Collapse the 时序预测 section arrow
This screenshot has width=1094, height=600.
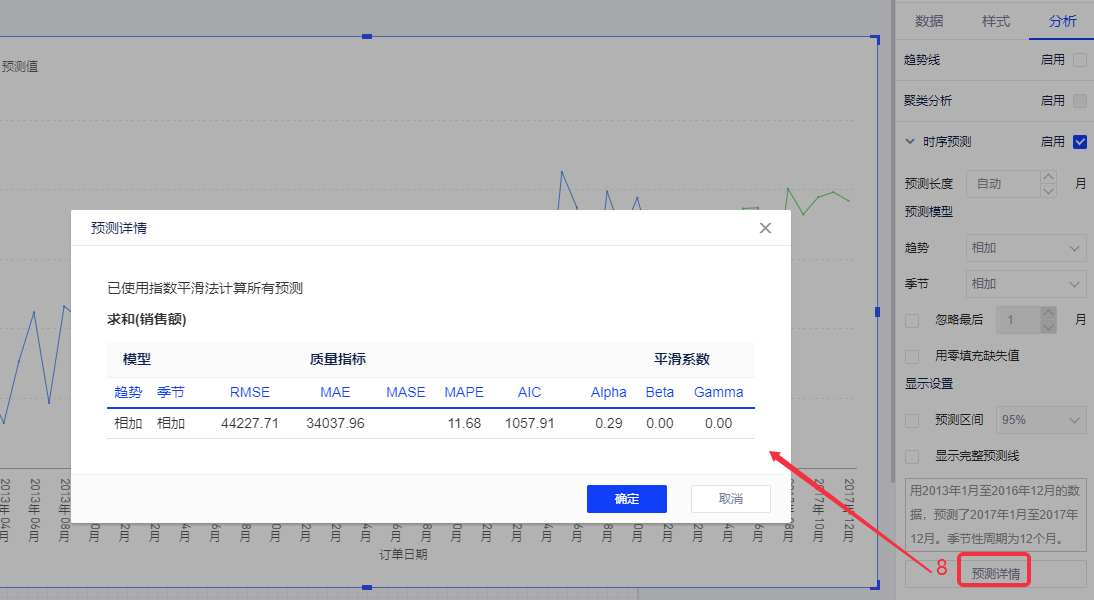click(x=910, y=142)
